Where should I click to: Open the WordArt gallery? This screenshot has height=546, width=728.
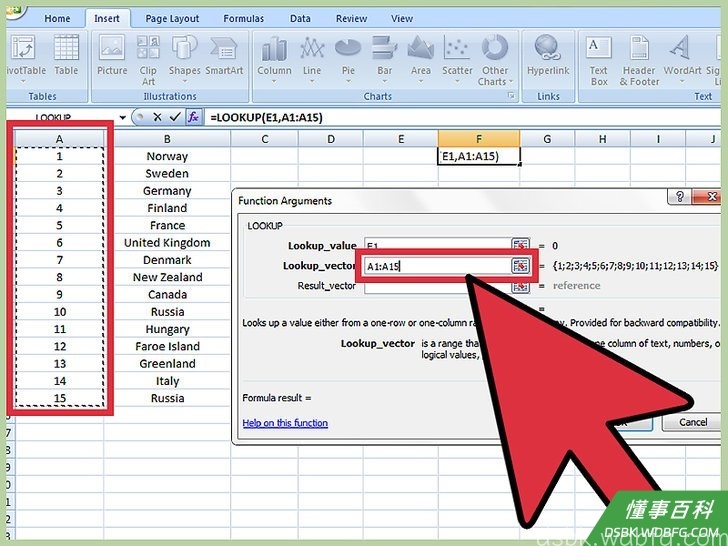[682, 58]
